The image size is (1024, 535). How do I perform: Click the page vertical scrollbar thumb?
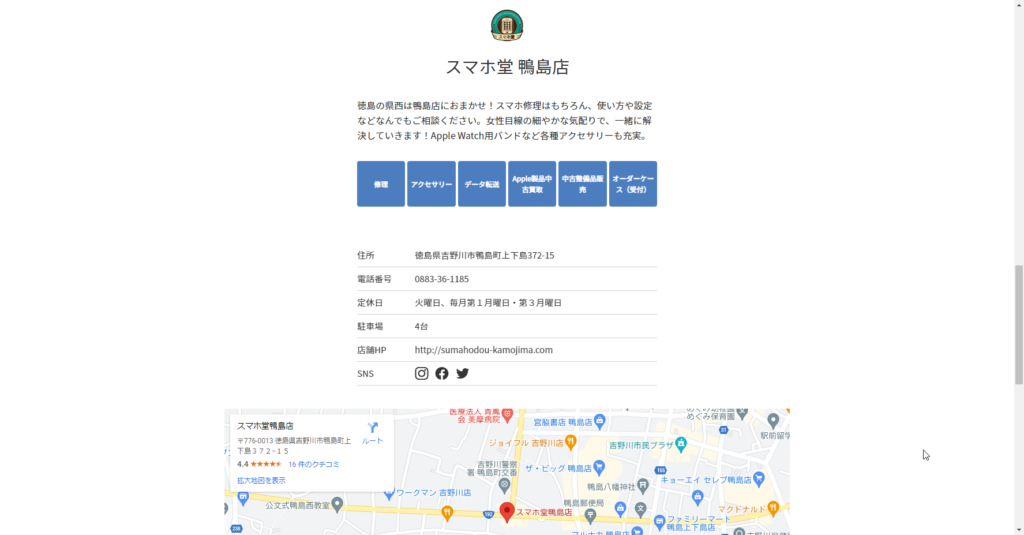pos(1018,325)
